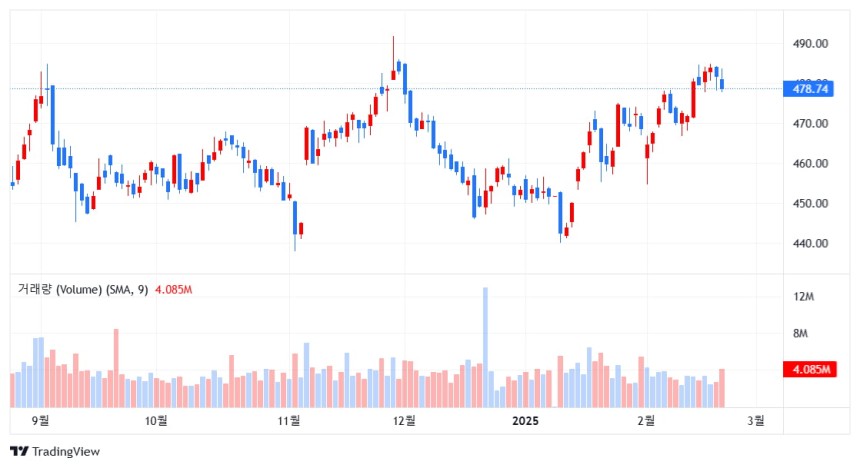
Task: Click the 8M volume scale label
Action: [800, 334]
